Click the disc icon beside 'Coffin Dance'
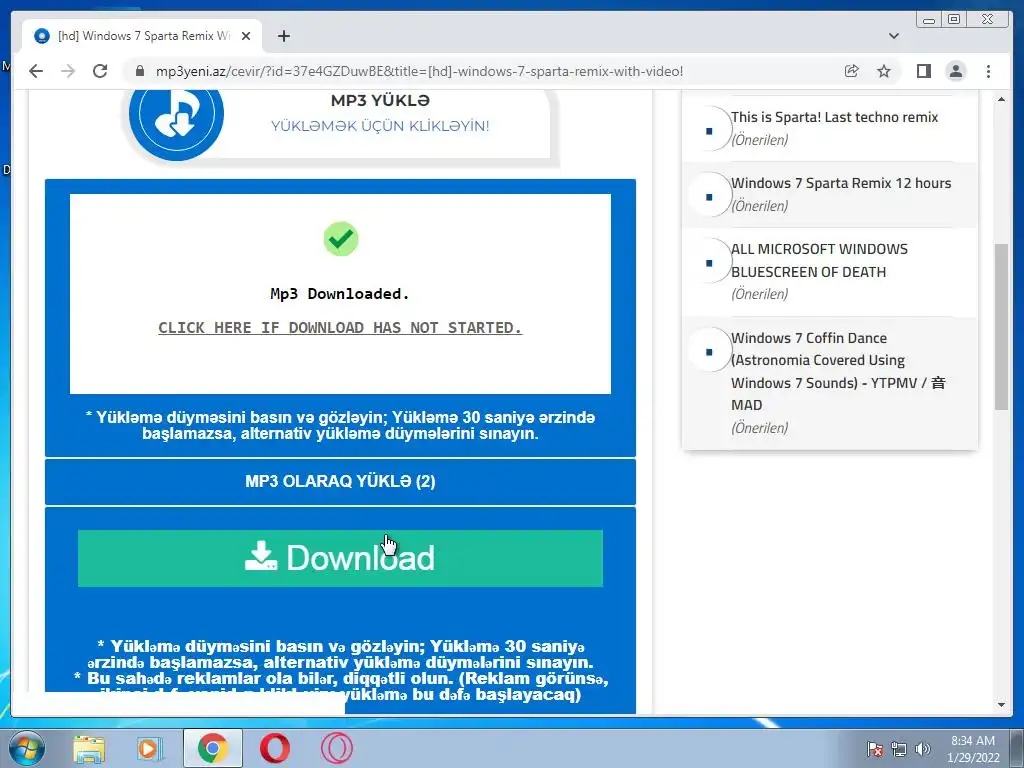 [x=709, y=349]
